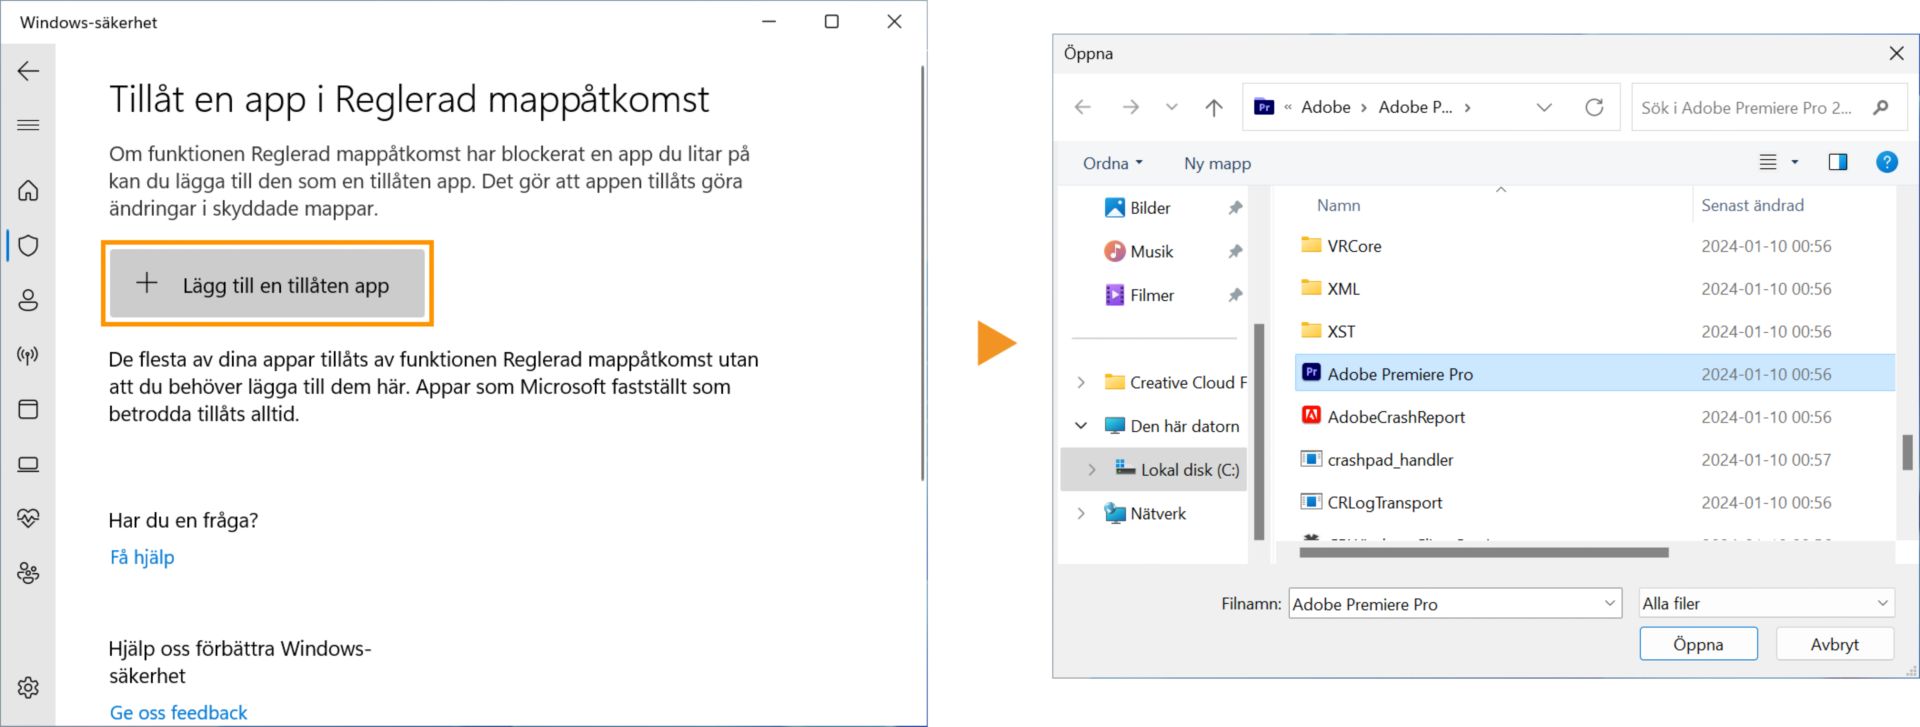Open the Få hjälp link

(x=142, y=557)
